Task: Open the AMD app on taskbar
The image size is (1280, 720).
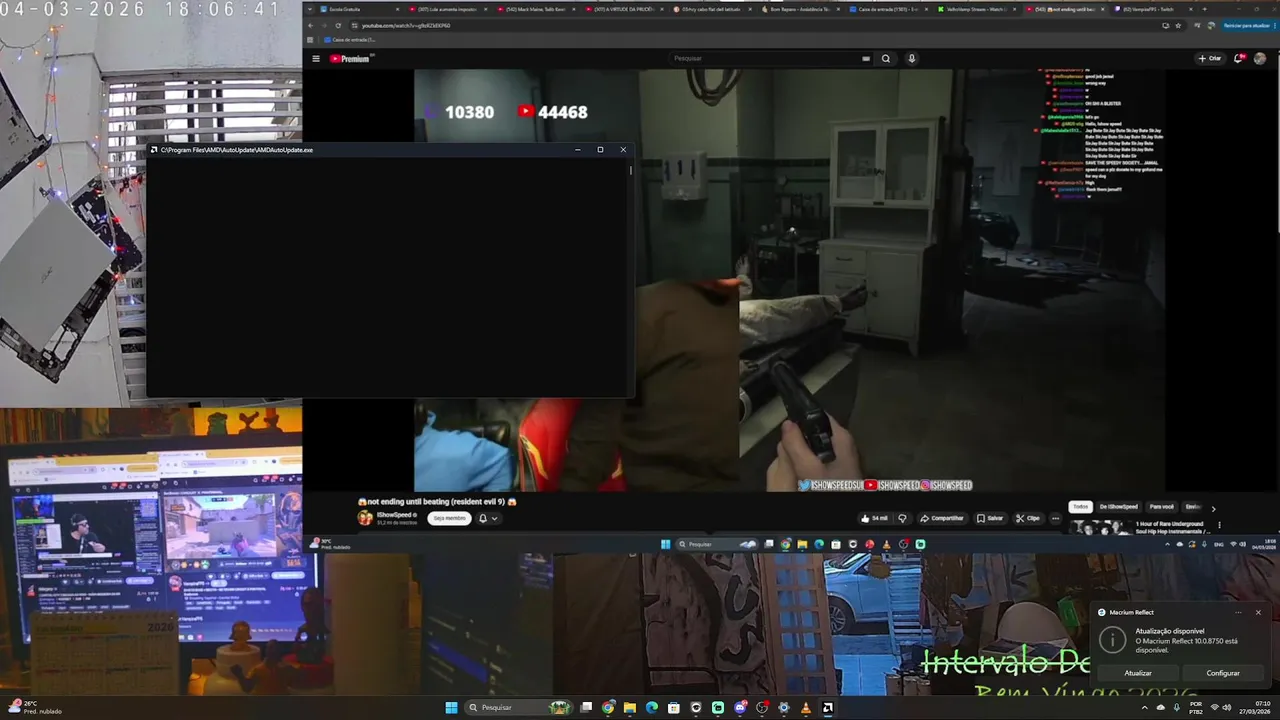Action: pos(827,708)
